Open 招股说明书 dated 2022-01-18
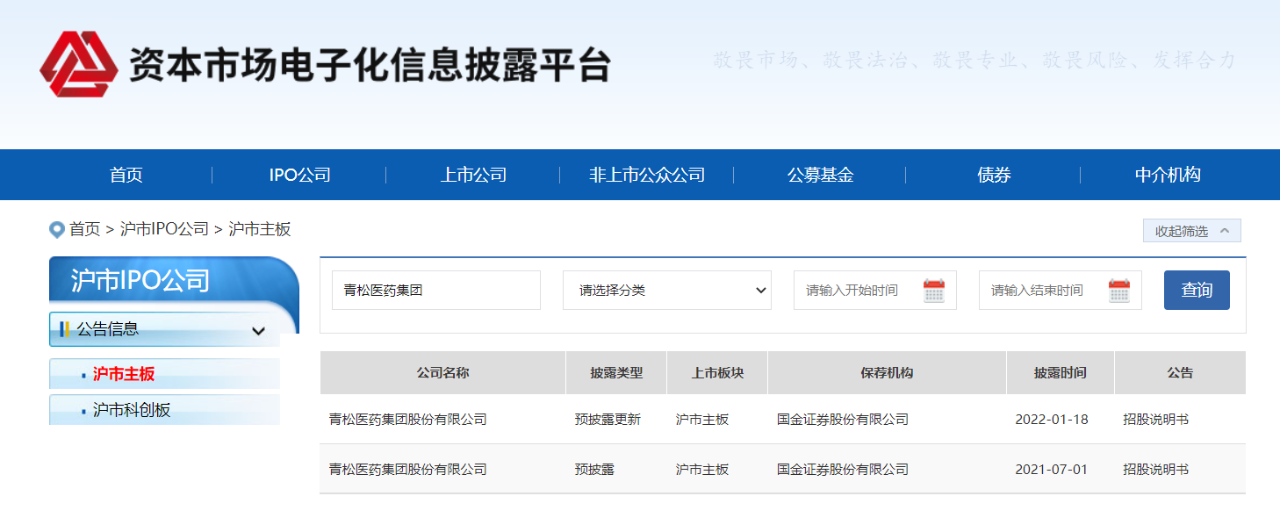The height and width of the screenshot is (511, 1280). [x=1156, y=420]
